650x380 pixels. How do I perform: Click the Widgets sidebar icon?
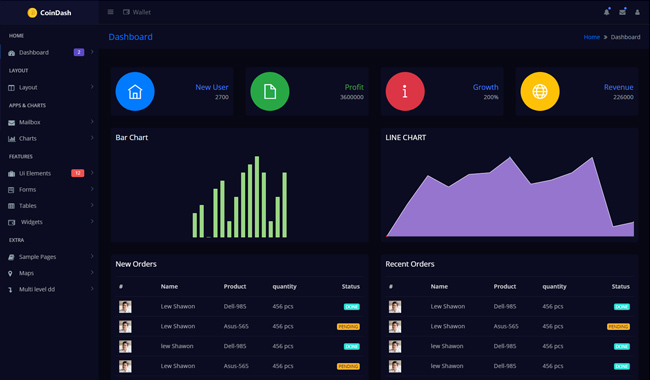12,222
